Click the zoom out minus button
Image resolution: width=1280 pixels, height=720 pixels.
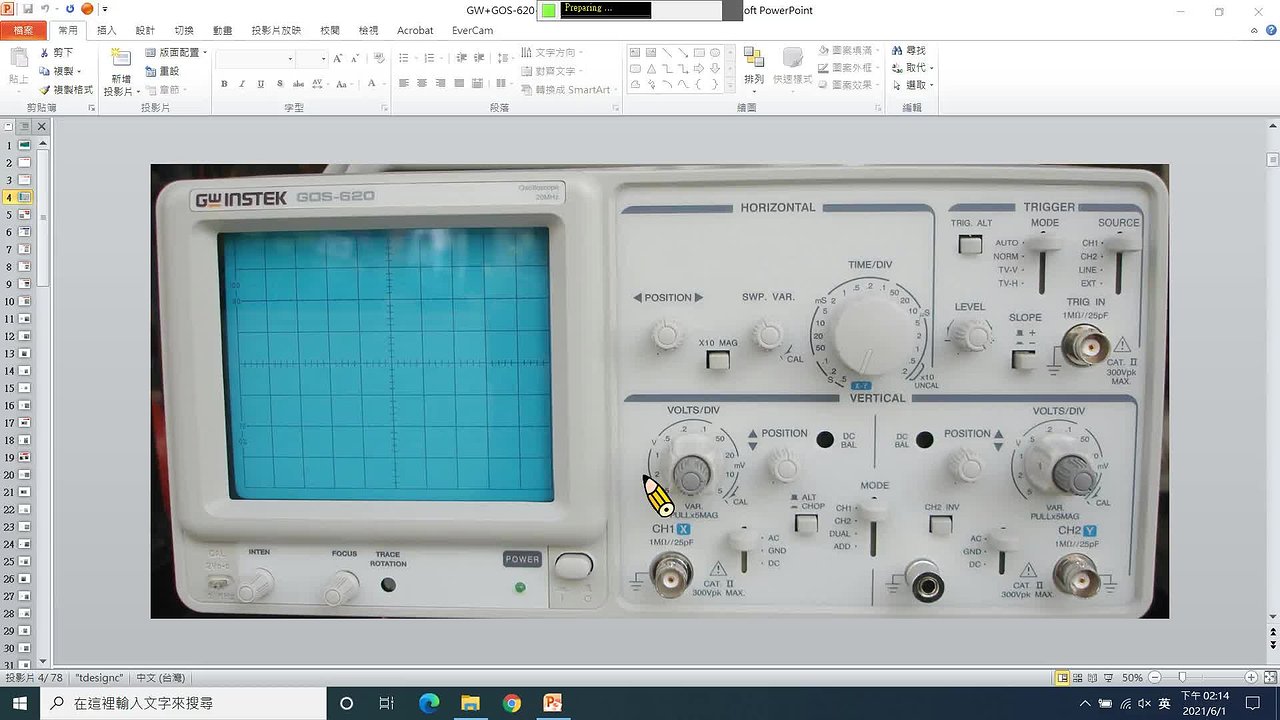pos(1154,678)
